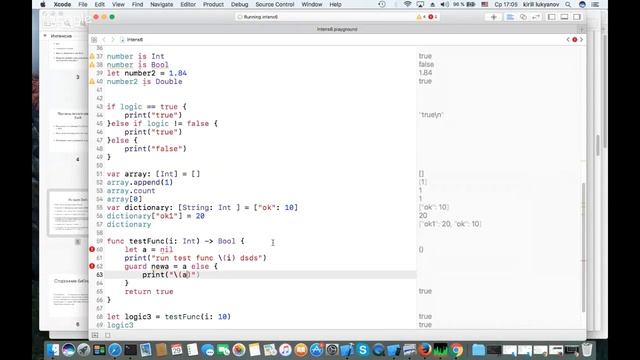Open Skype from the dock
Viewport: 640px width, 360px height.
(x=362, y=350)
